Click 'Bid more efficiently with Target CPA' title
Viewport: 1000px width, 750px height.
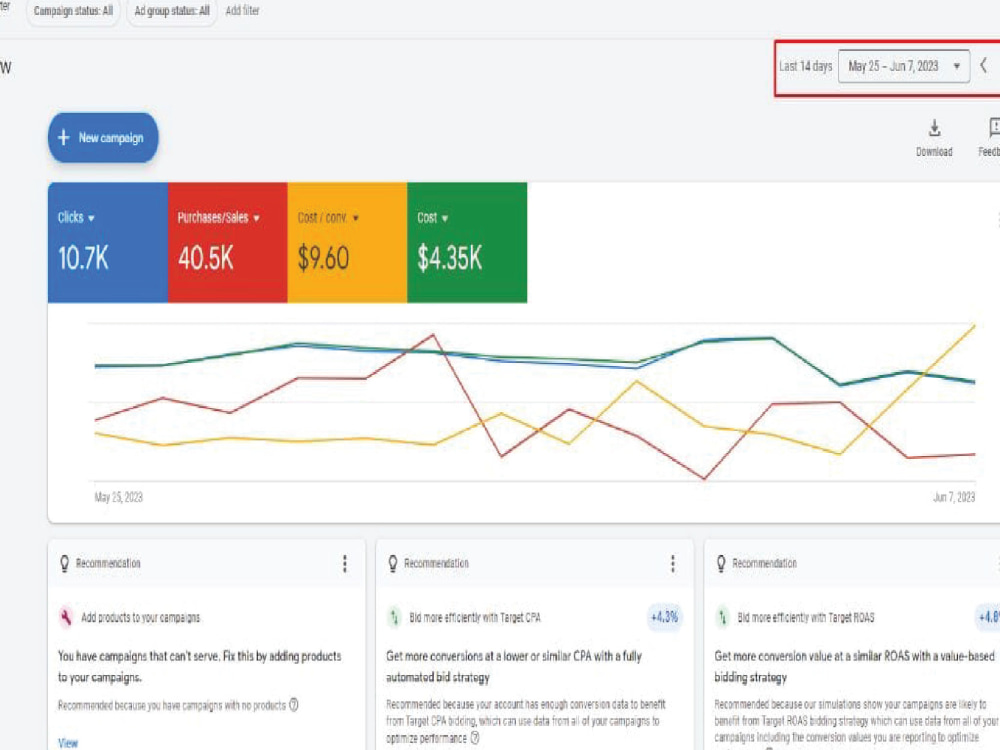(475, 617)
